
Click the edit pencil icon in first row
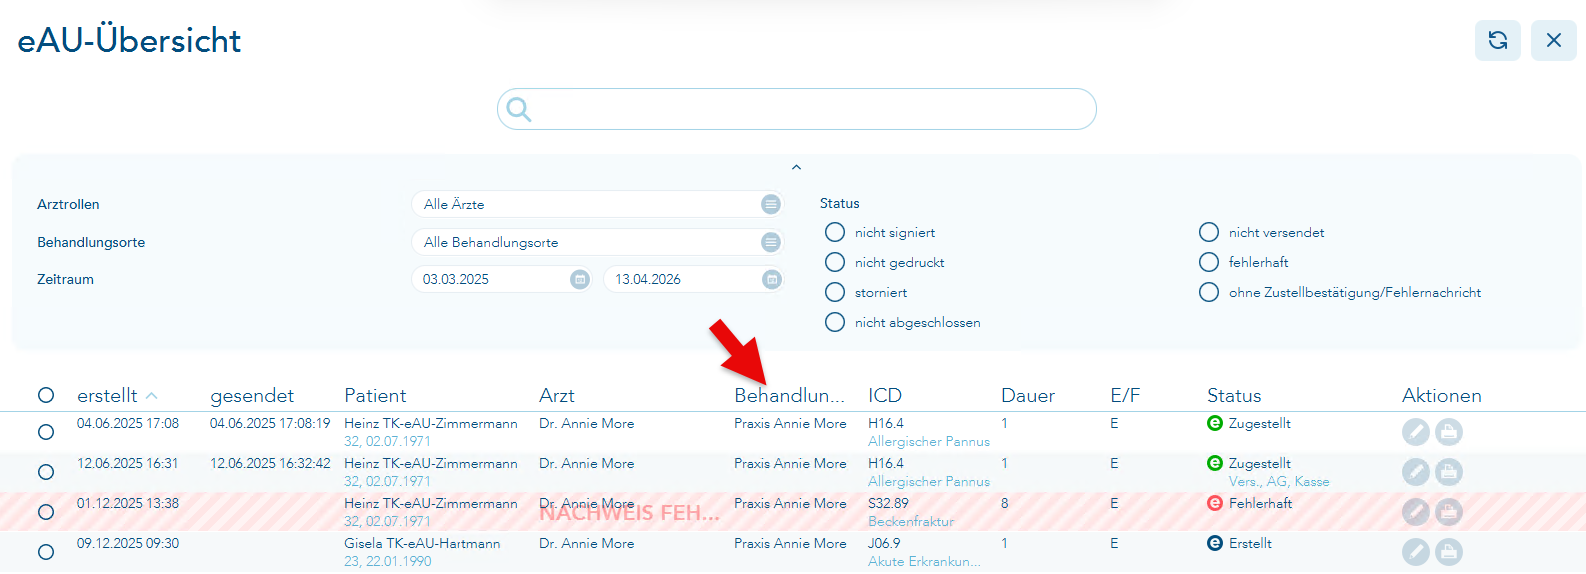pyautogui.click(x=1415, y=432)
